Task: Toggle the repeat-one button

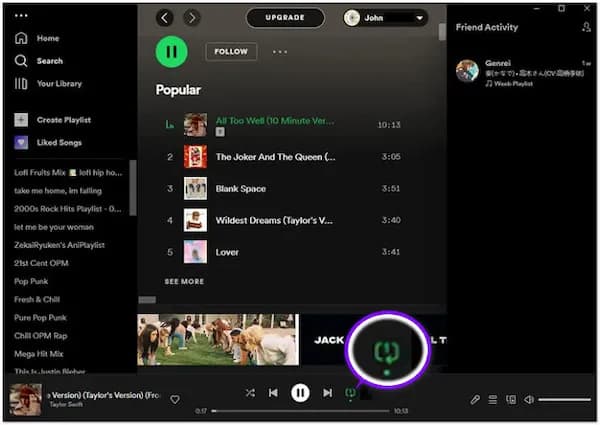Action: tap(350, 393)
